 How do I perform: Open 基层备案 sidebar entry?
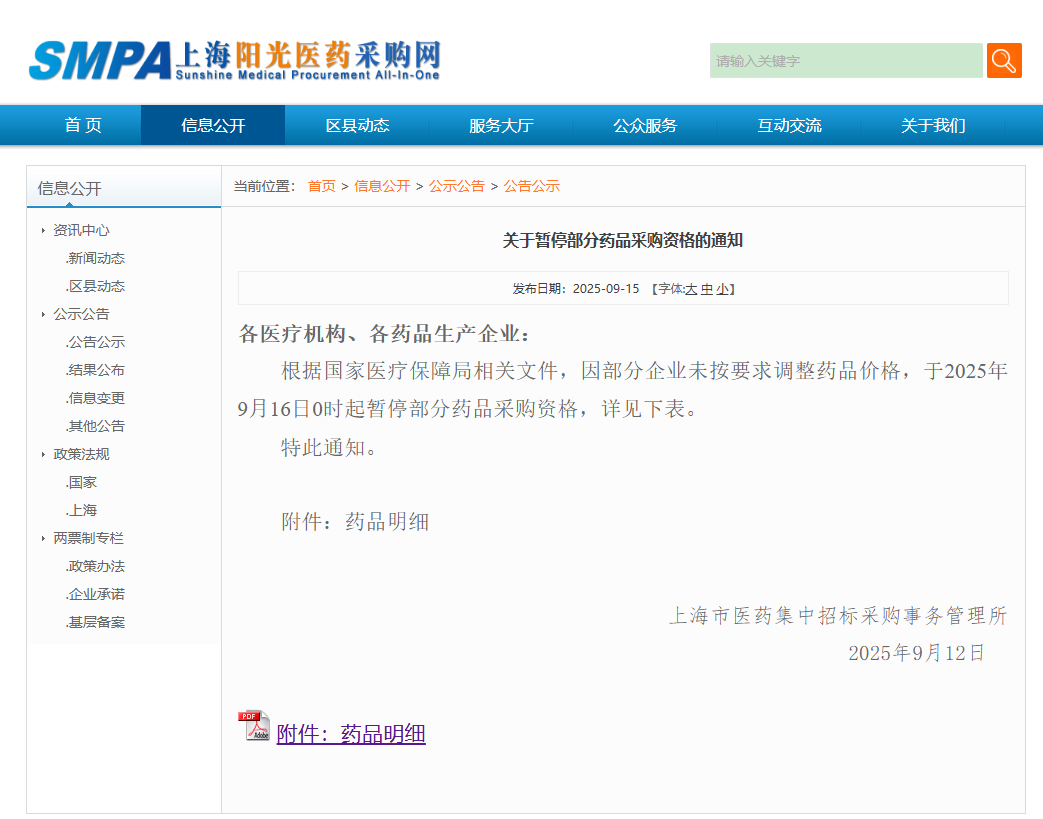pos(96,622)
